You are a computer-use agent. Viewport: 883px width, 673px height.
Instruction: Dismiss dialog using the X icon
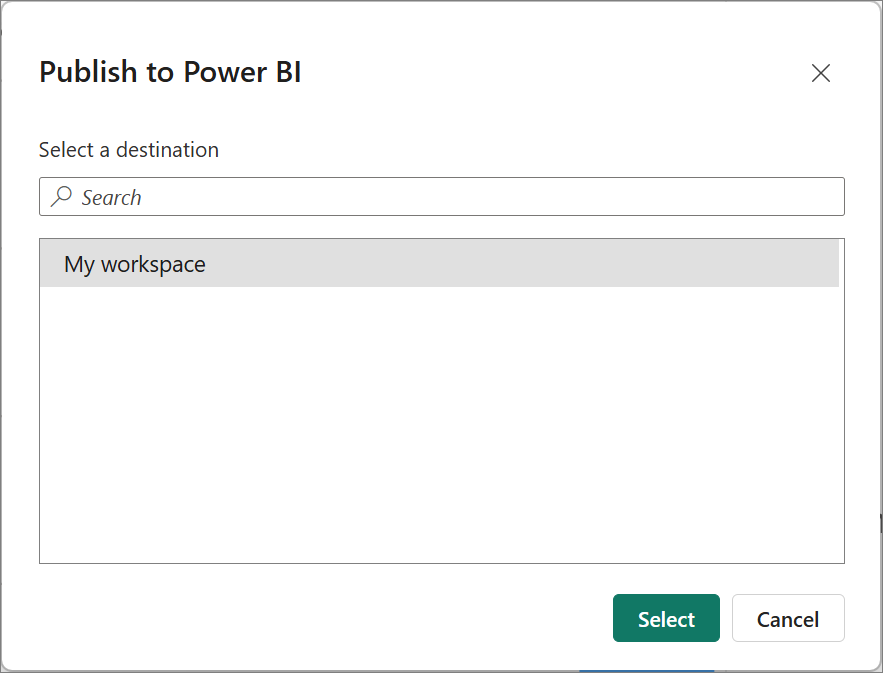820,73
